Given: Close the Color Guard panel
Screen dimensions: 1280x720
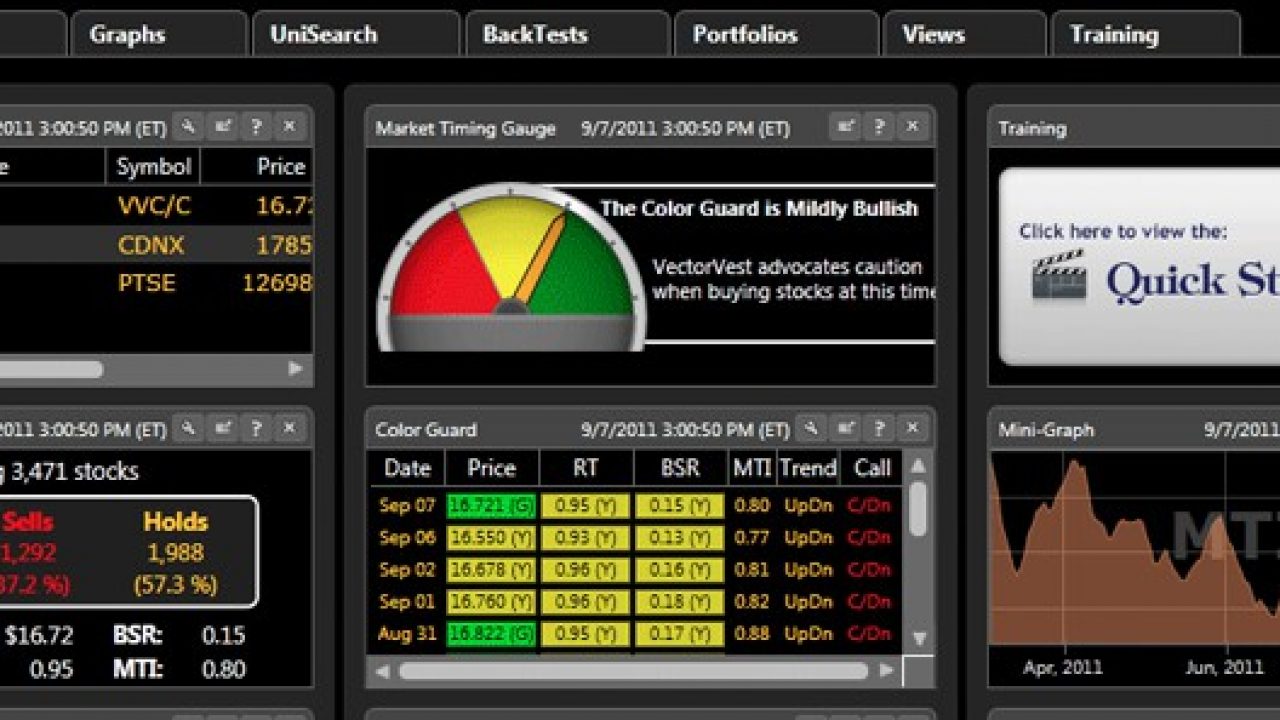Looking at the screenshot, I should (912, 428).
